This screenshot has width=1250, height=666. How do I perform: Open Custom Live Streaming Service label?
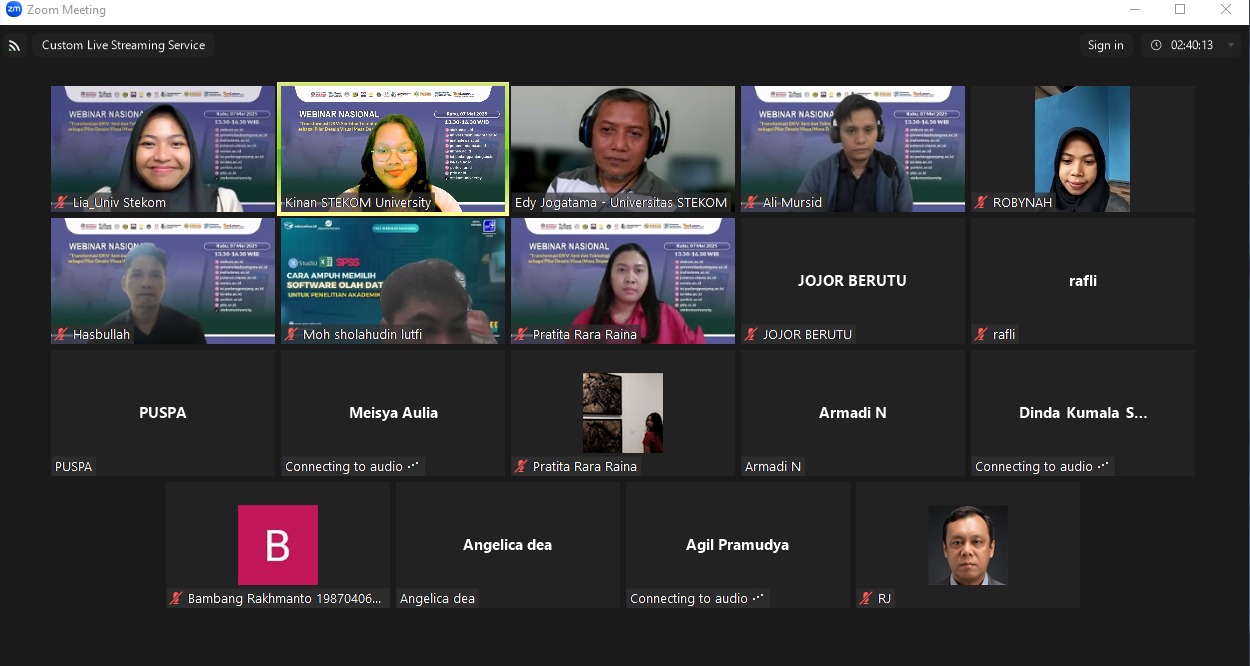(x=123, y=45)
